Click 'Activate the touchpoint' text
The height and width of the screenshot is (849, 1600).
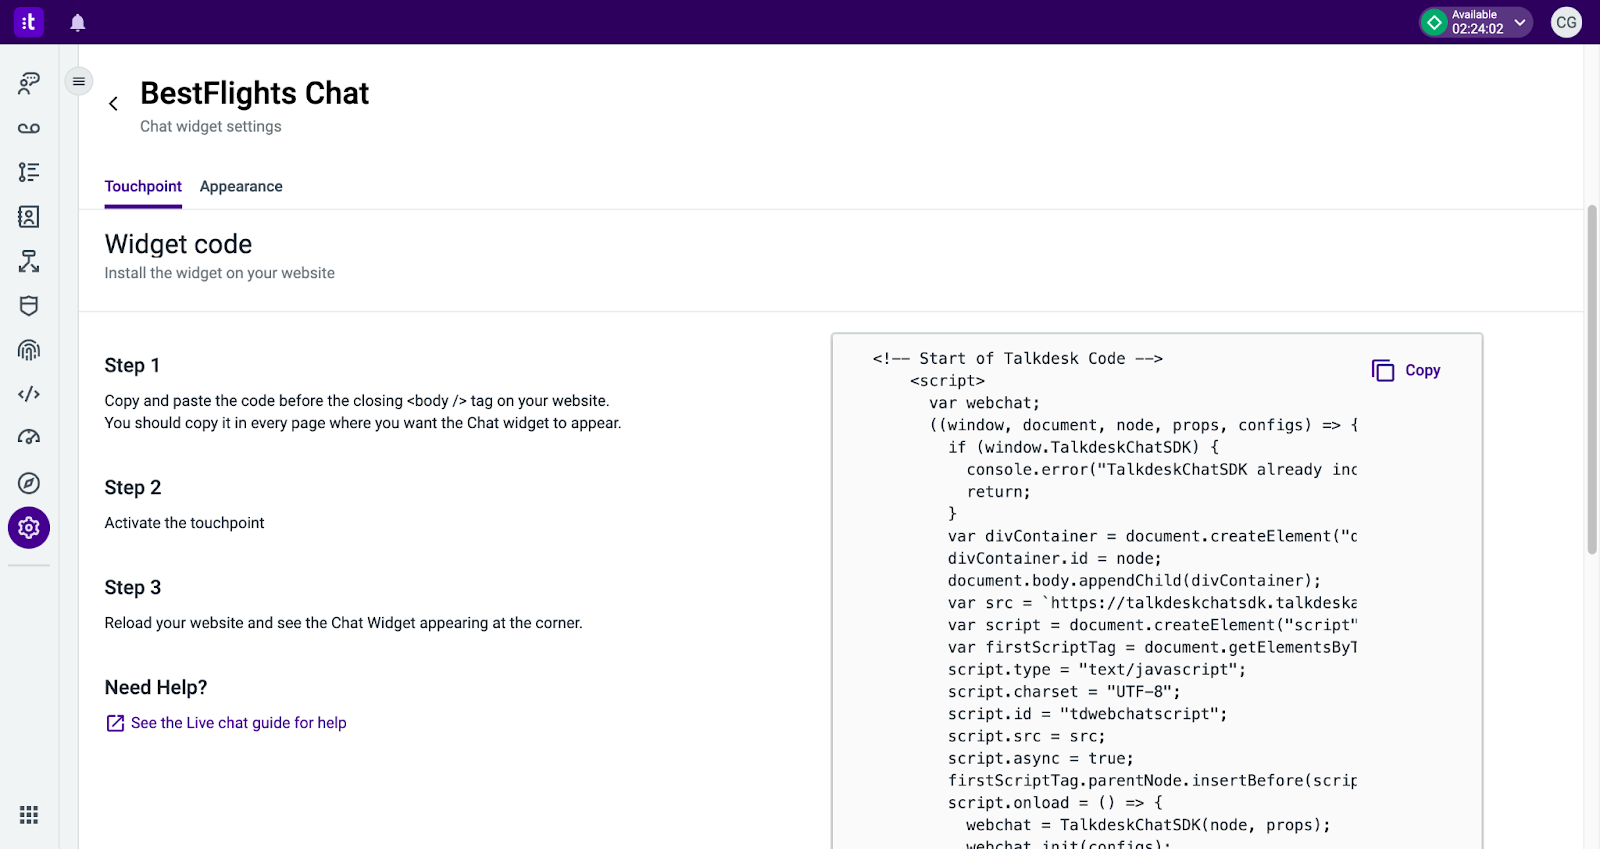point(185,523)
